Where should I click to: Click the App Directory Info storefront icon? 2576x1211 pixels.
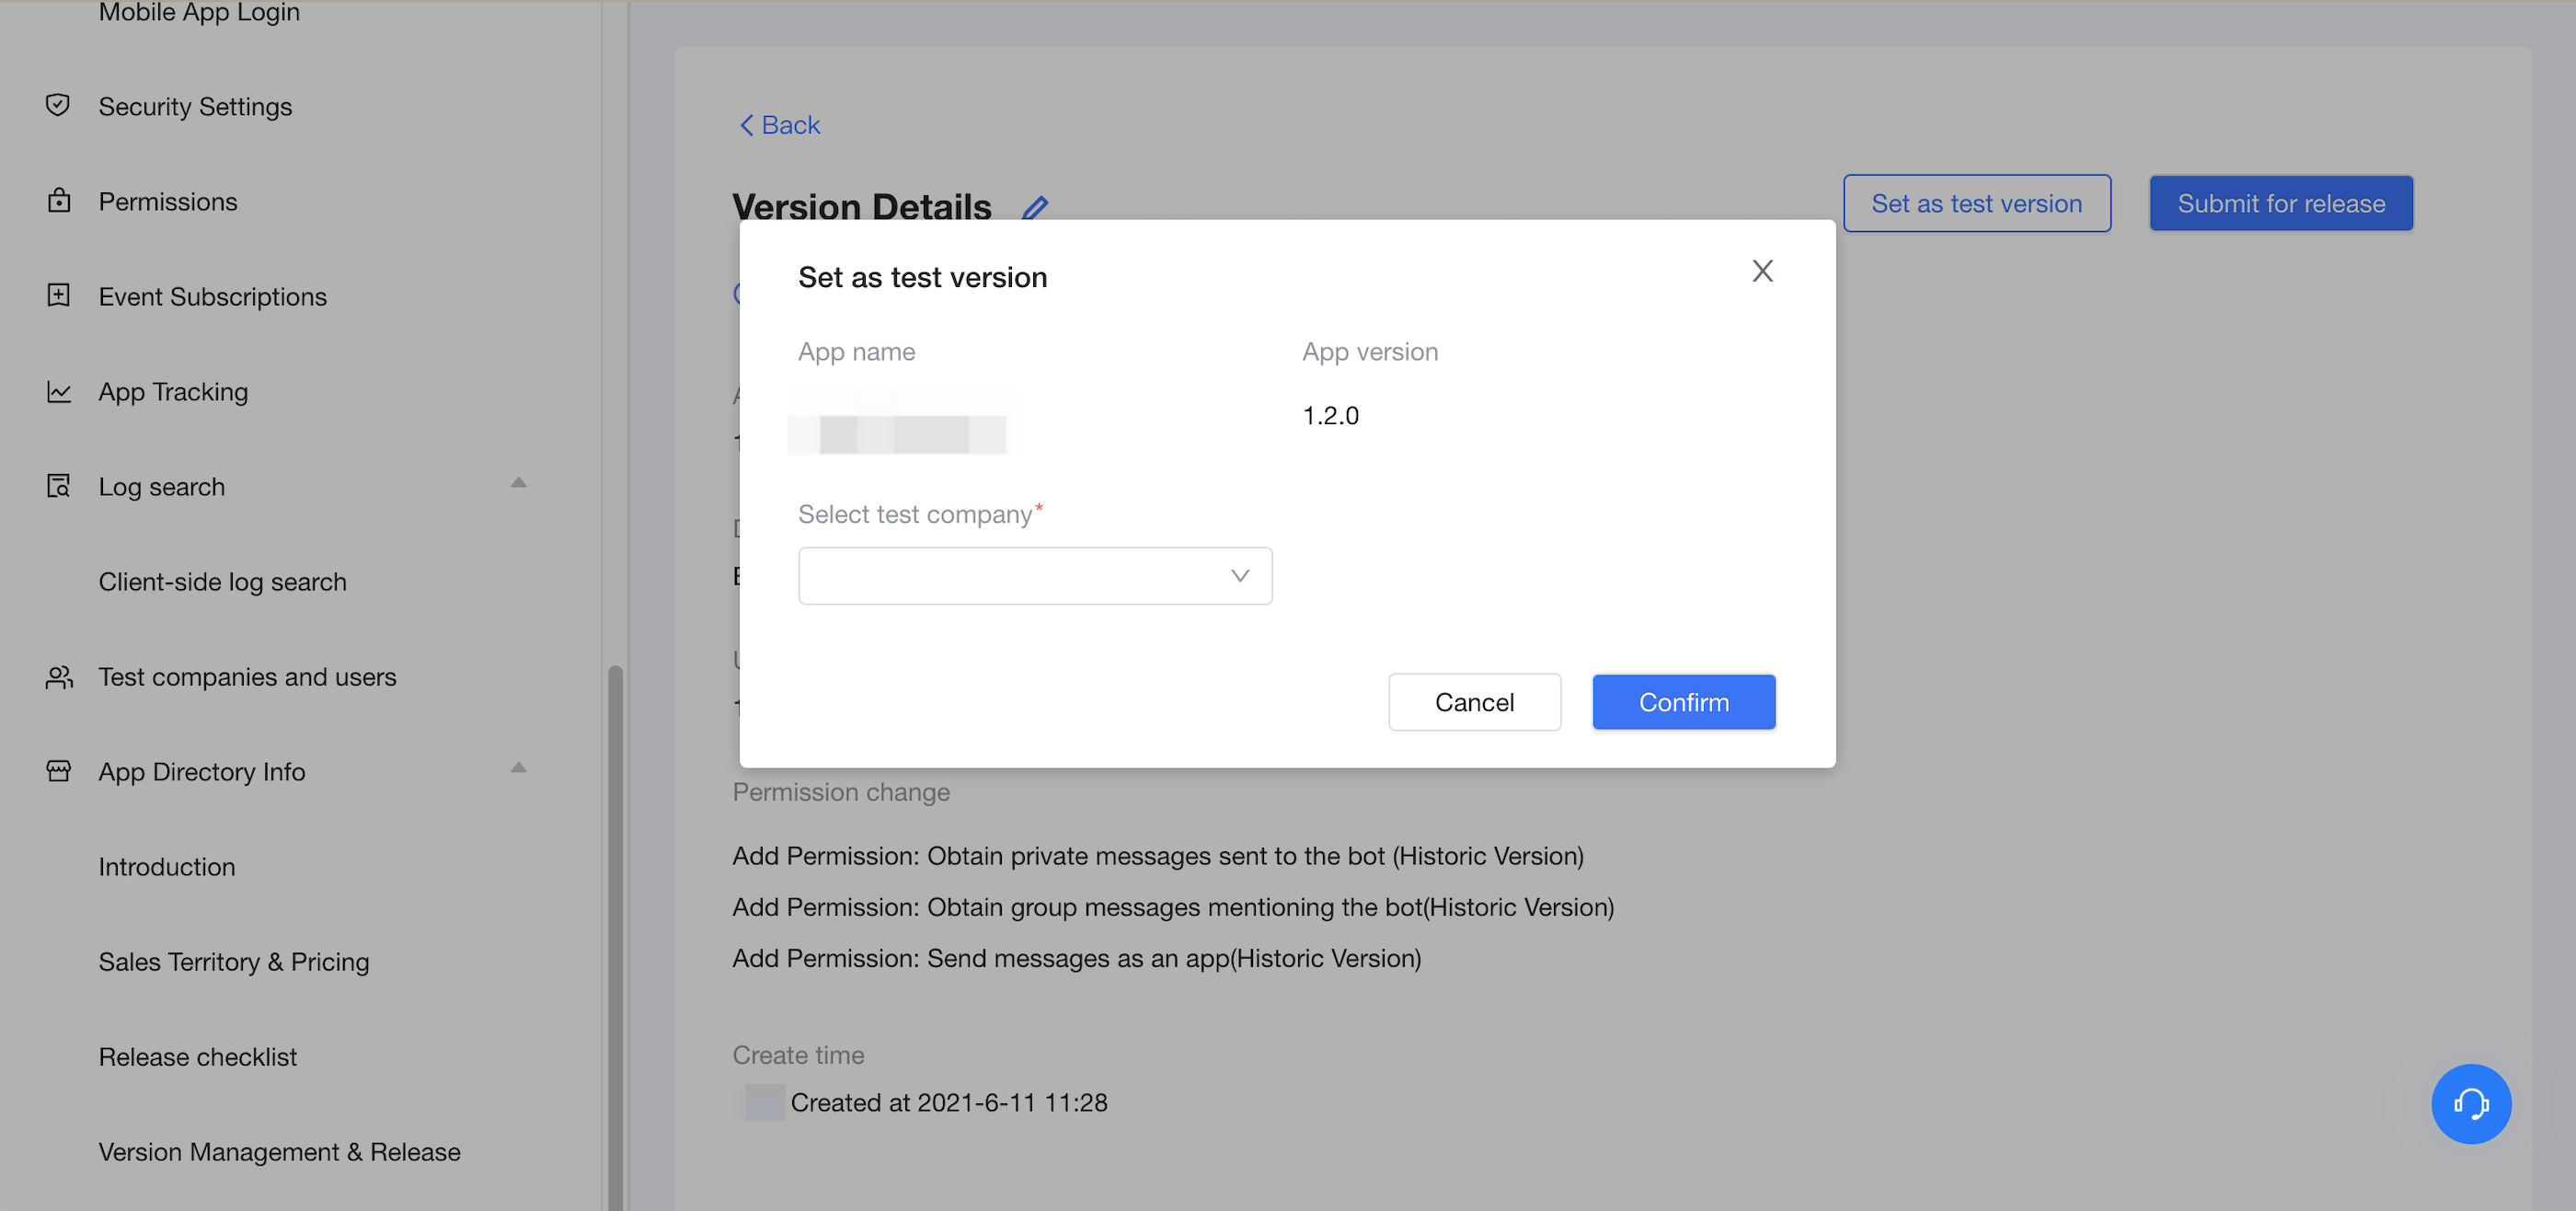coord(58,771)
